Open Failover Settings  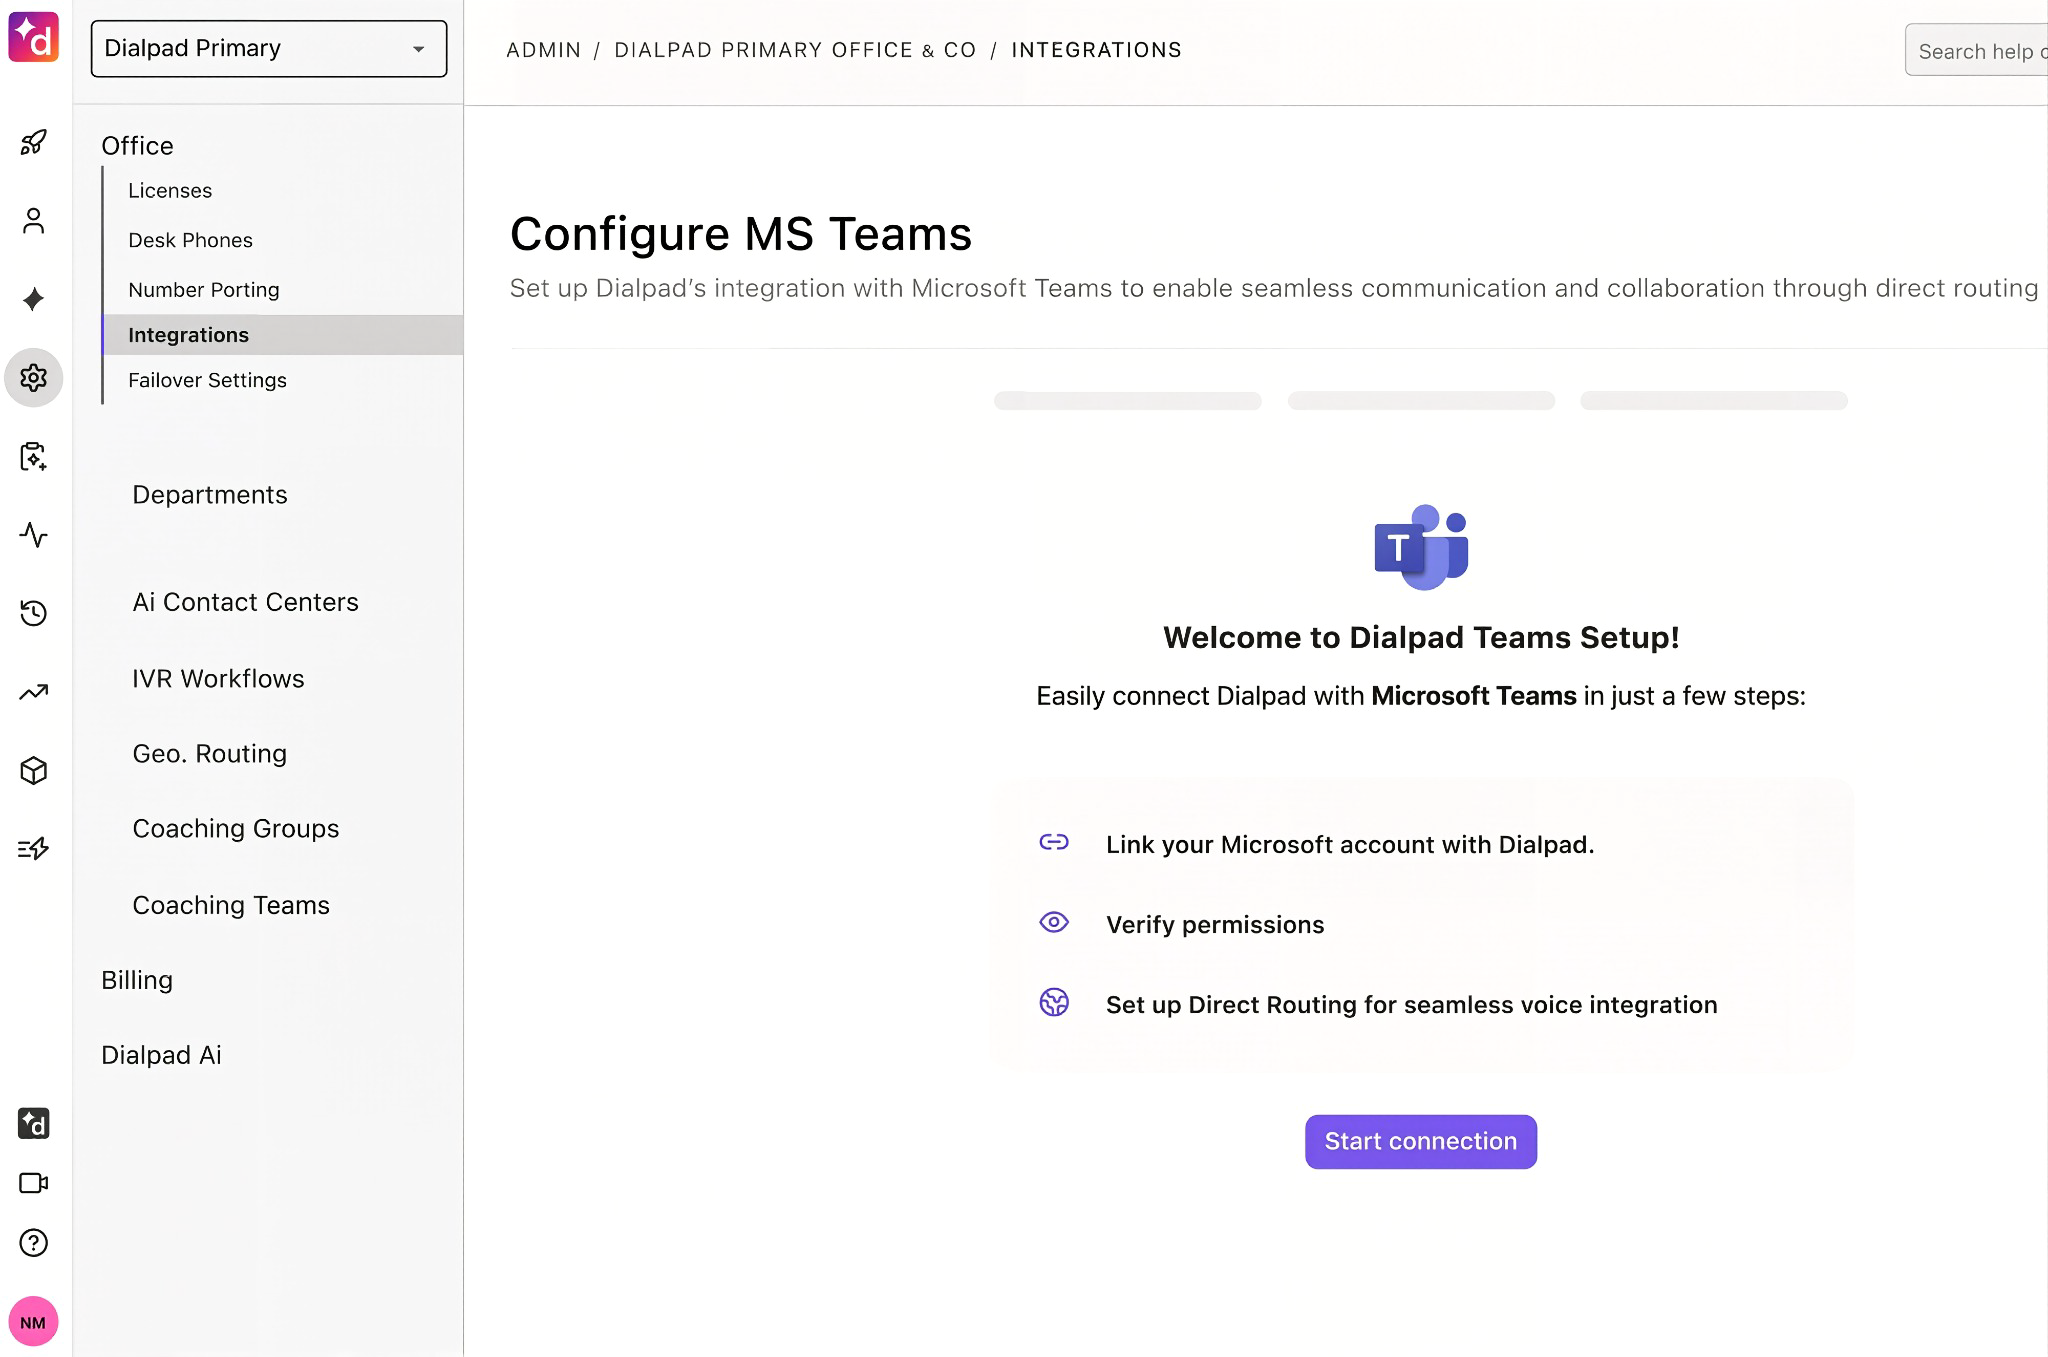click(x=207, y=380)
